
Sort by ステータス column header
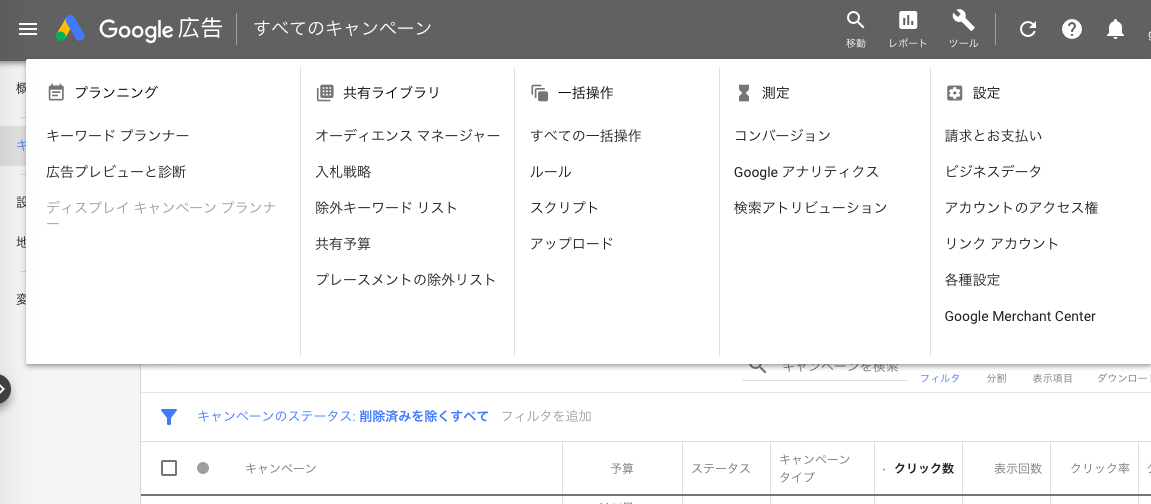(x=721, y=469)
